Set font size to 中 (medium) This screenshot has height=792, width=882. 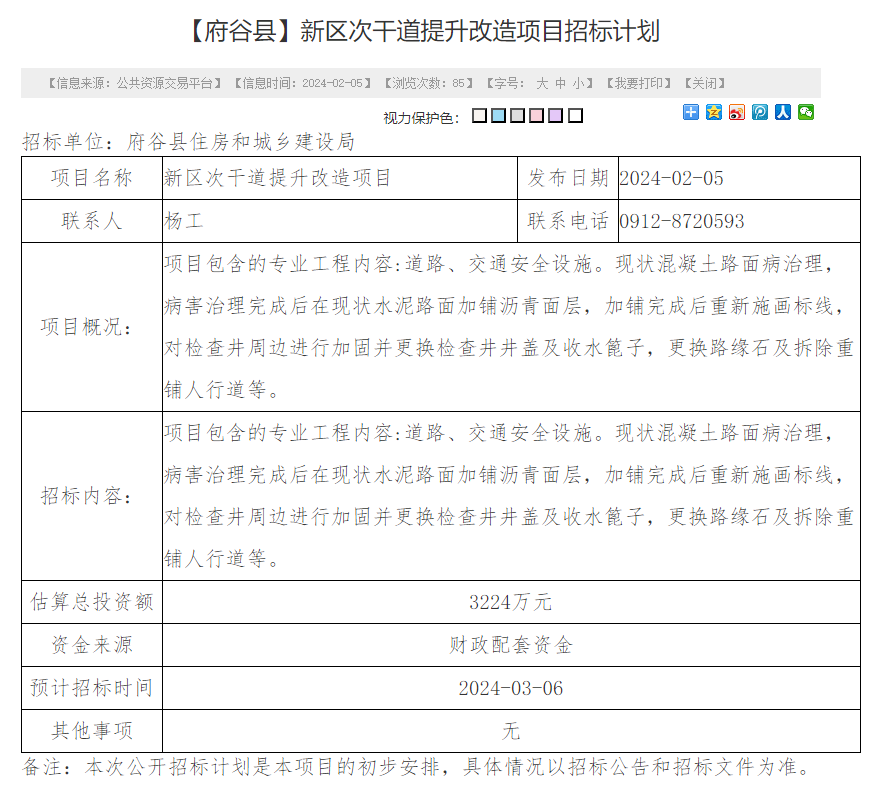561,84
